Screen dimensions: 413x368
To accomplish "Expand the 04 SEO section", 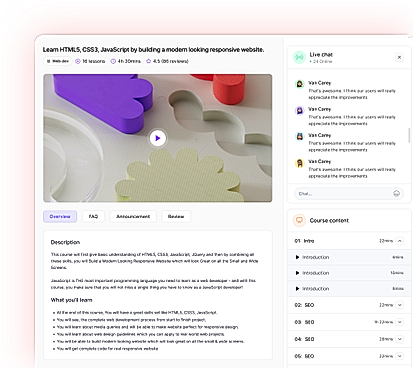I will [400, 339].
